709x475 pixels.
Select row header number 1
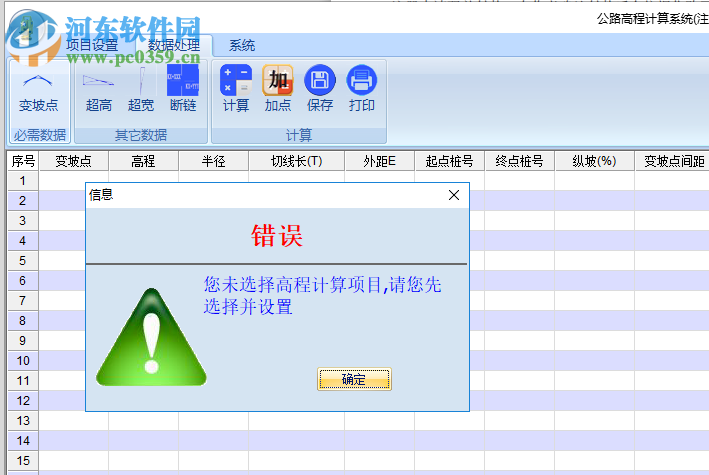[23, 180]
